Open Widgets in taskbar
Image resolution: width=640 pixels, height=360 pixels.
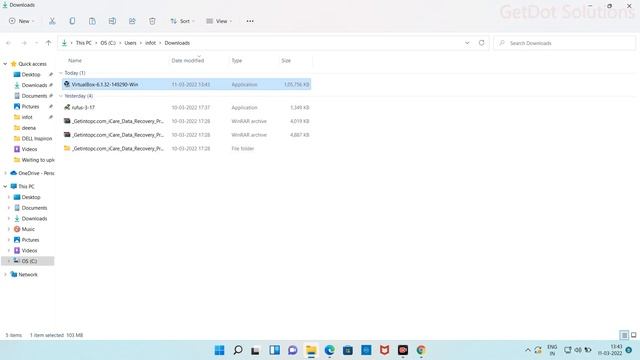[x=274, y=350]
